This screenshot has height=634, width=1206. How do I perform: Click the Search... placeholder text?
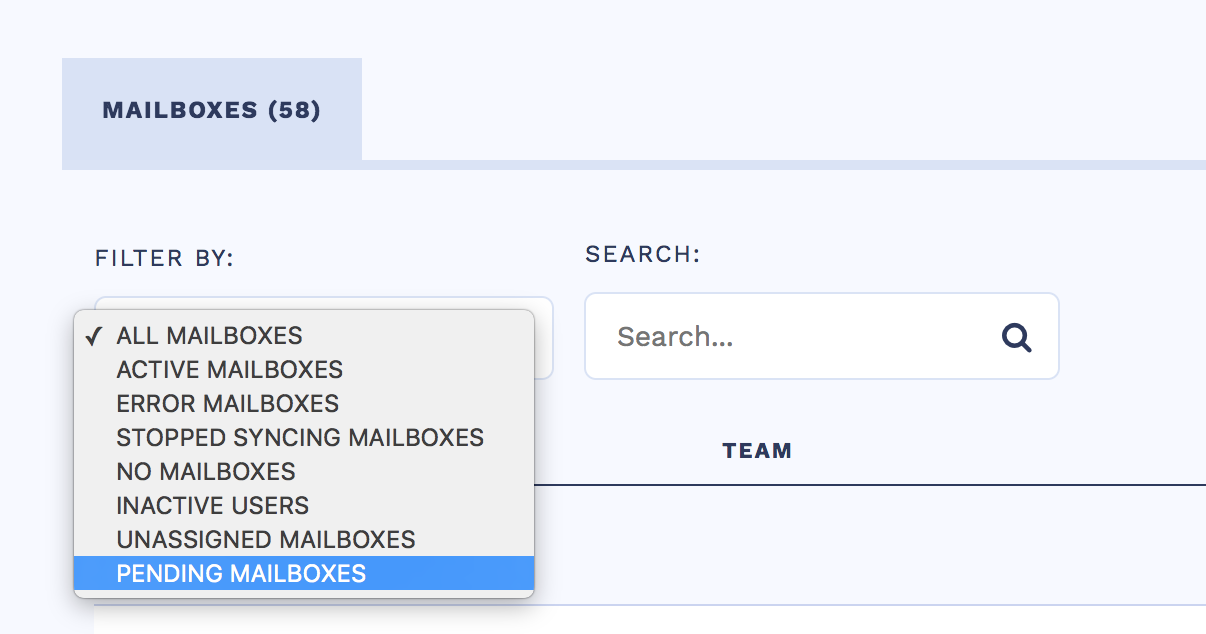[675, 337]
